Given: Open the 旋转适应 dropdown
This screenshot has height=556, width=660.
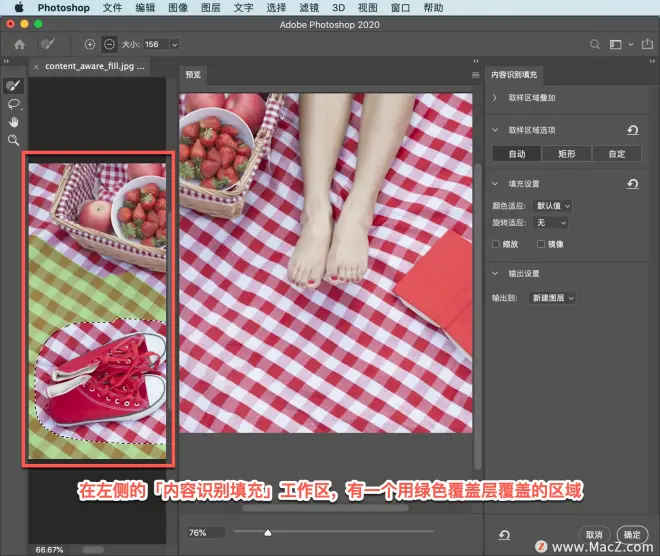Looking at the screenshot, I should coord(550,222).
